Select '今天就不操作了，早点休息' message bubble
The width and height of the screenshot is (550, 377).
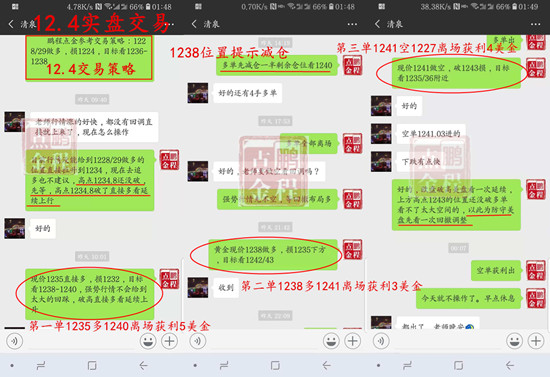[468, 298]
